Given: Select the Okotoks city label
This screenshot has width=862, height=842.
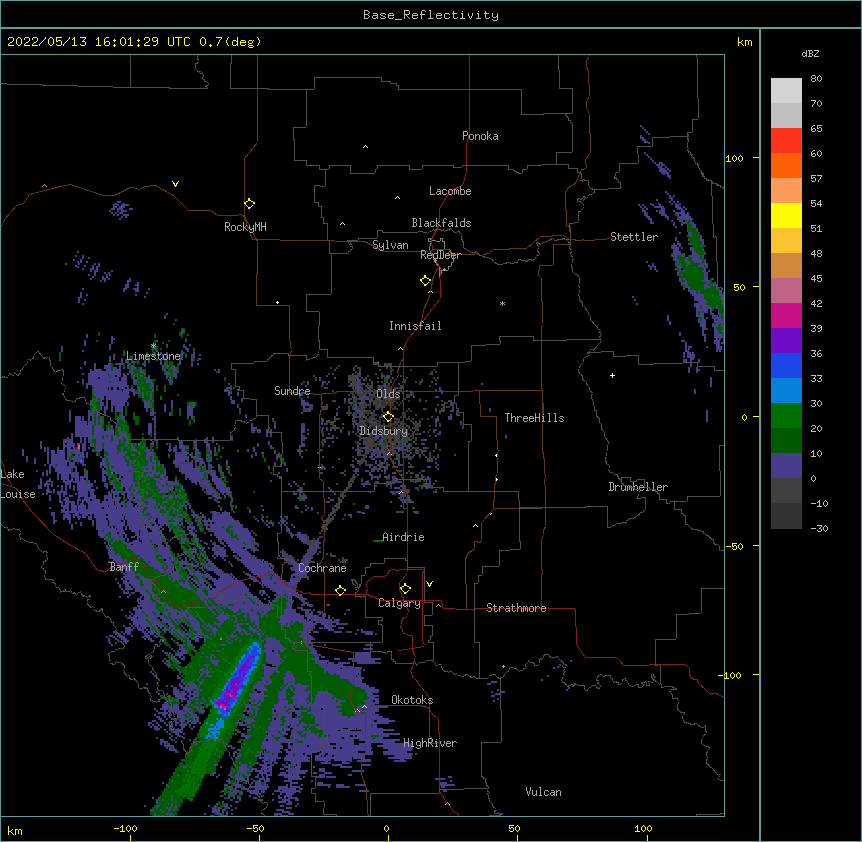Looking at the screenshot, I should [412, 700].
